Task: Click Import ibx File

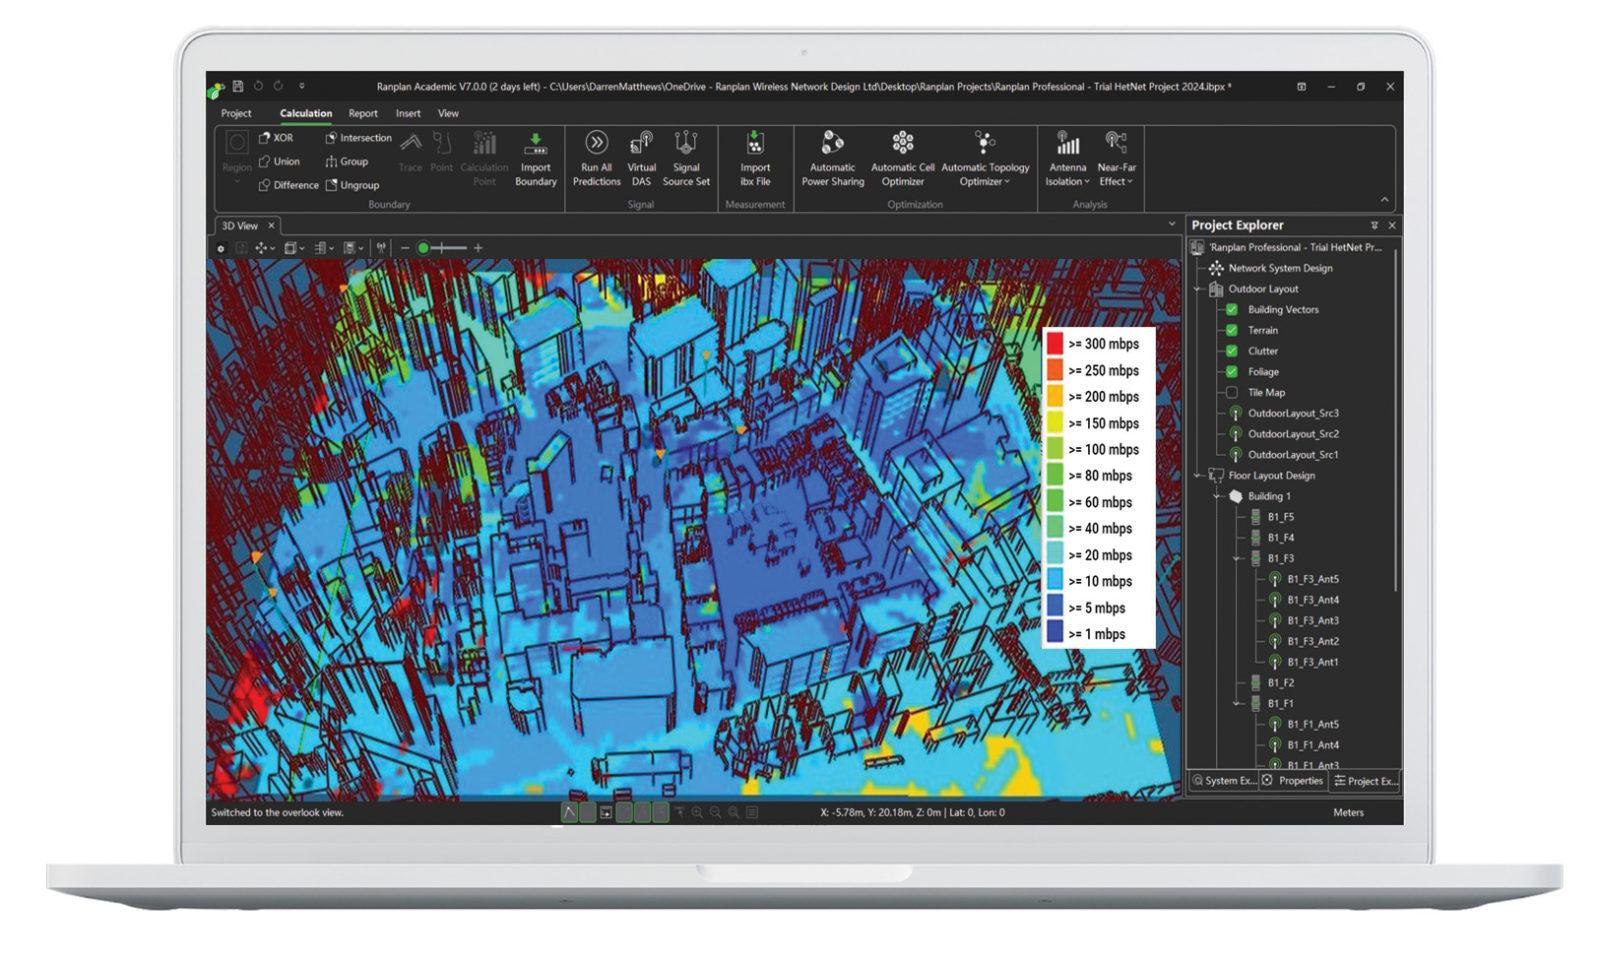Action: pyautogui.click(x=755, y=160)
